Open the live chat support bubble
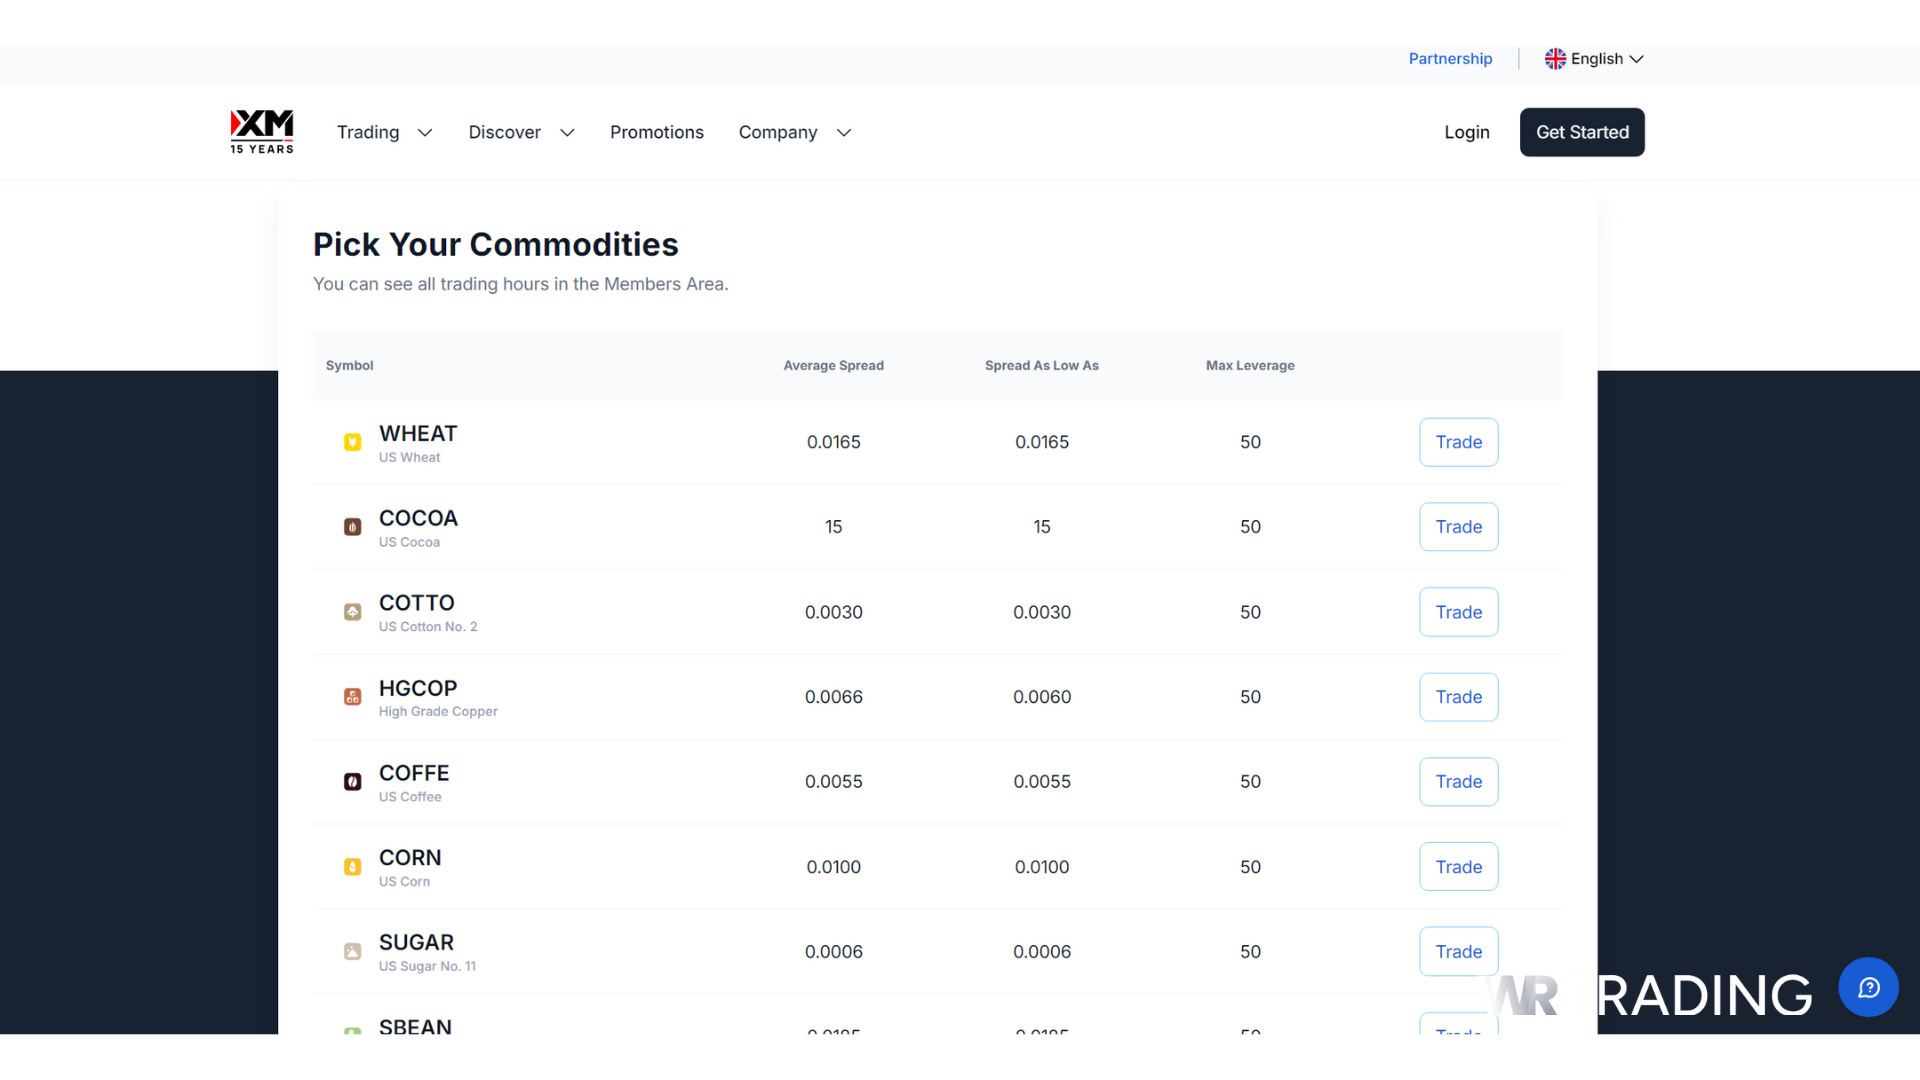 click(x=1868, y=988)
